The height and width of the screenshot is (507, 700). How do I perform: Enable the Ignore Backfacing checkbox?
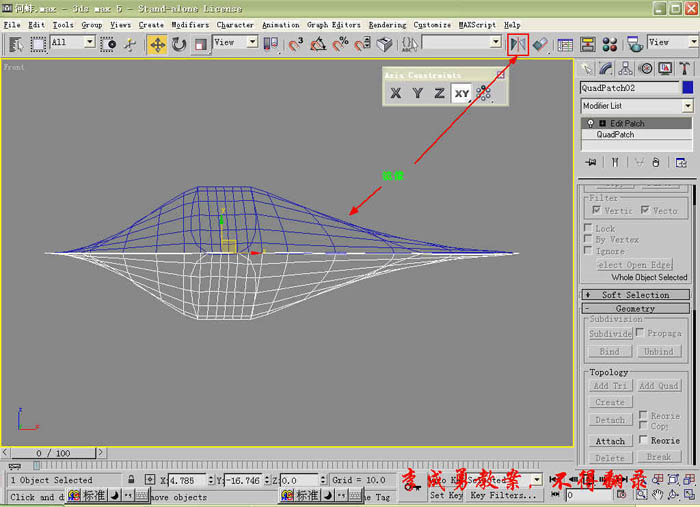[x=588, y=250]
